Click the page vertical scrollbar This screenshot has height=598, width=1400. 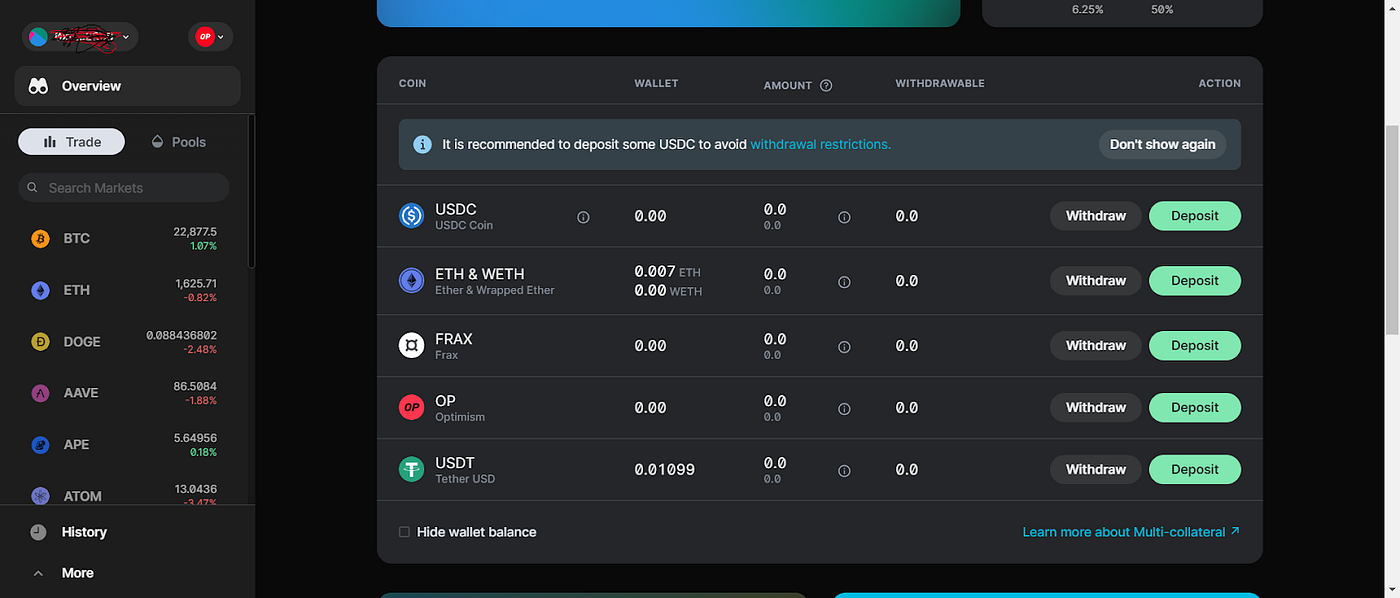[1392, 230]
